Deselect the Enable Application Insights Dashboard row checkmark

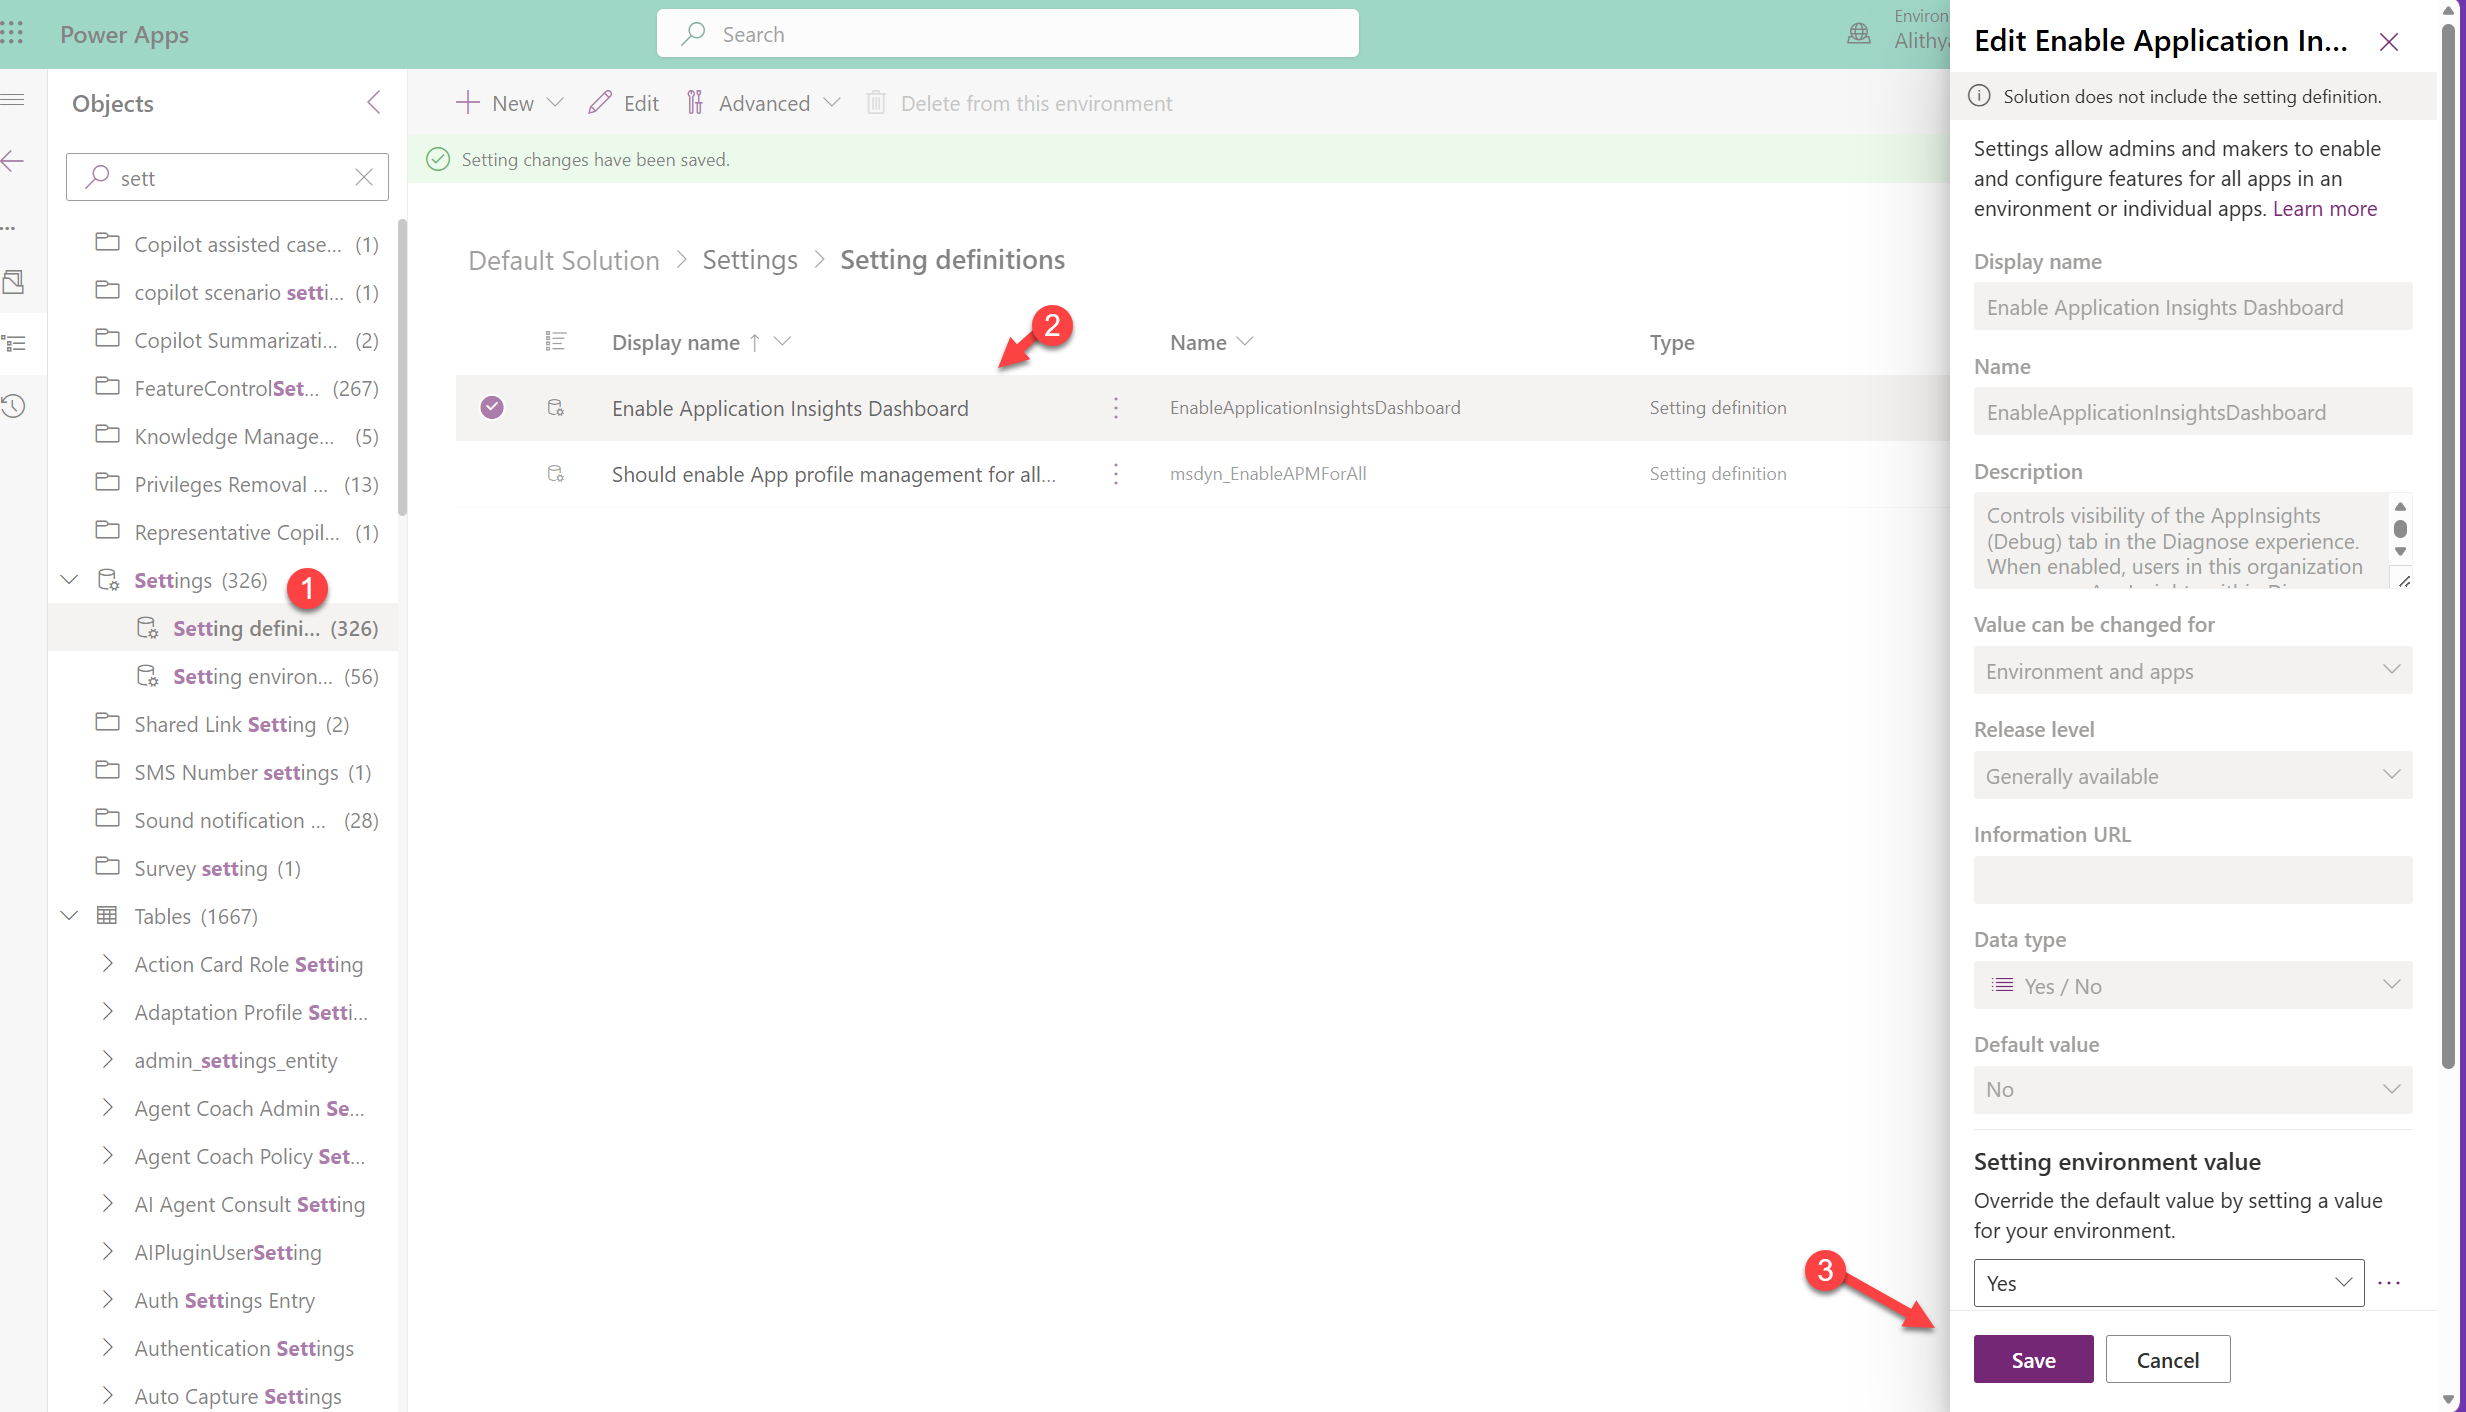coord(491,407)
